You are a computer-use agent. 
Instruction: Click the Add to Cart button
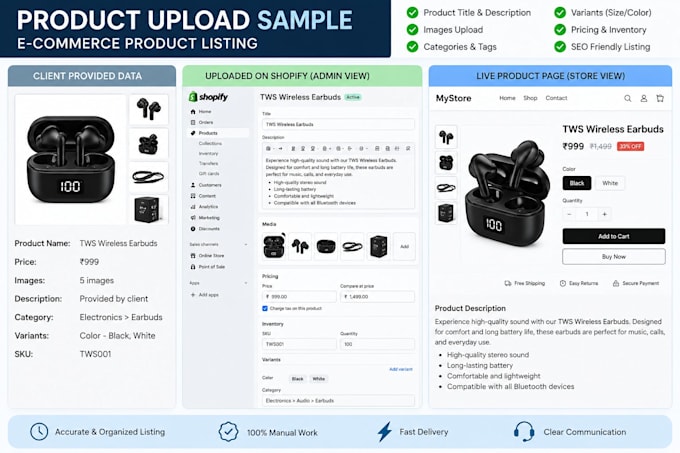[614, 236]
